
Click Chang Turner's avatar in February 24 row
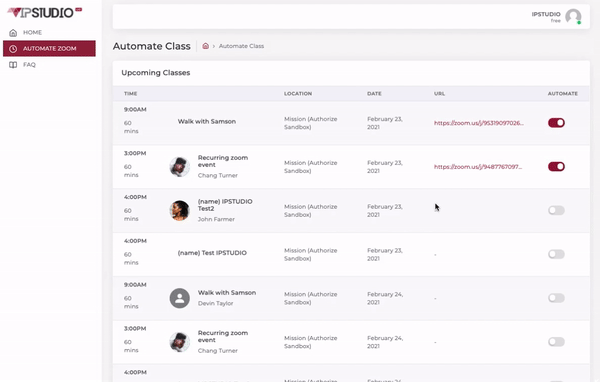point(179,342)
